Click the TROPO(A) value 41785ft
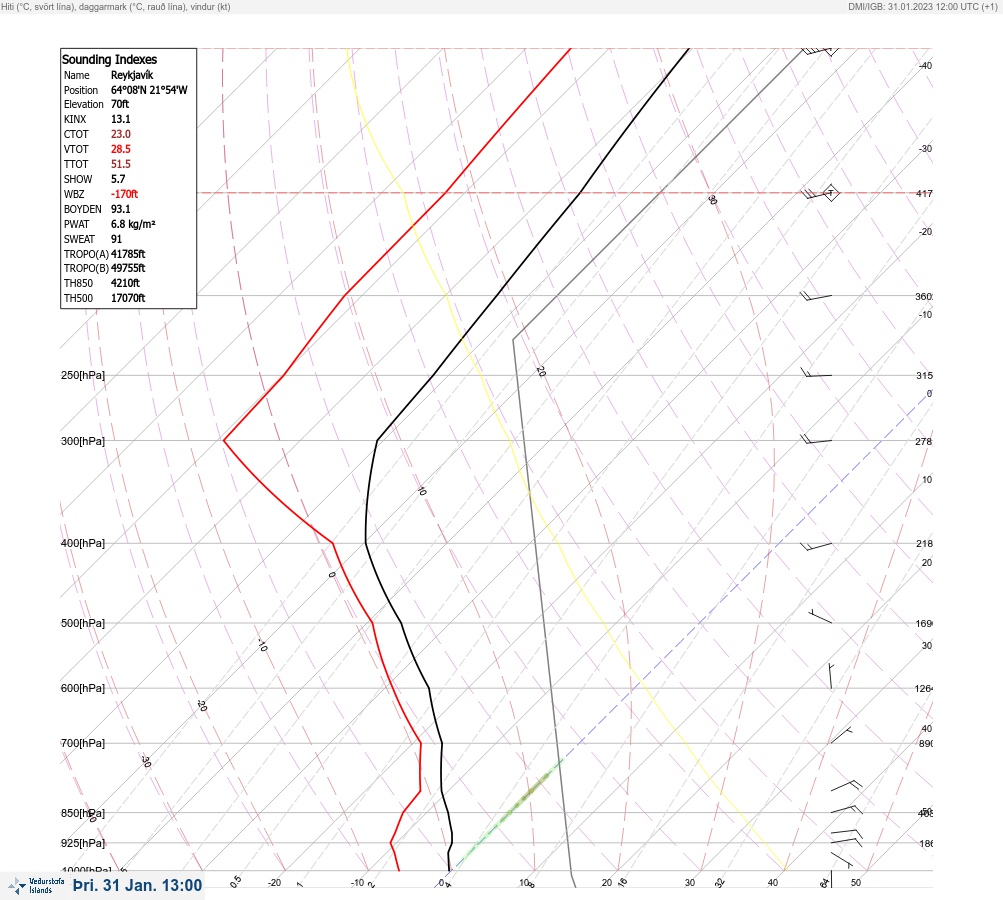The width and height of the screenshot is (1003, 900). coord(128,254)
